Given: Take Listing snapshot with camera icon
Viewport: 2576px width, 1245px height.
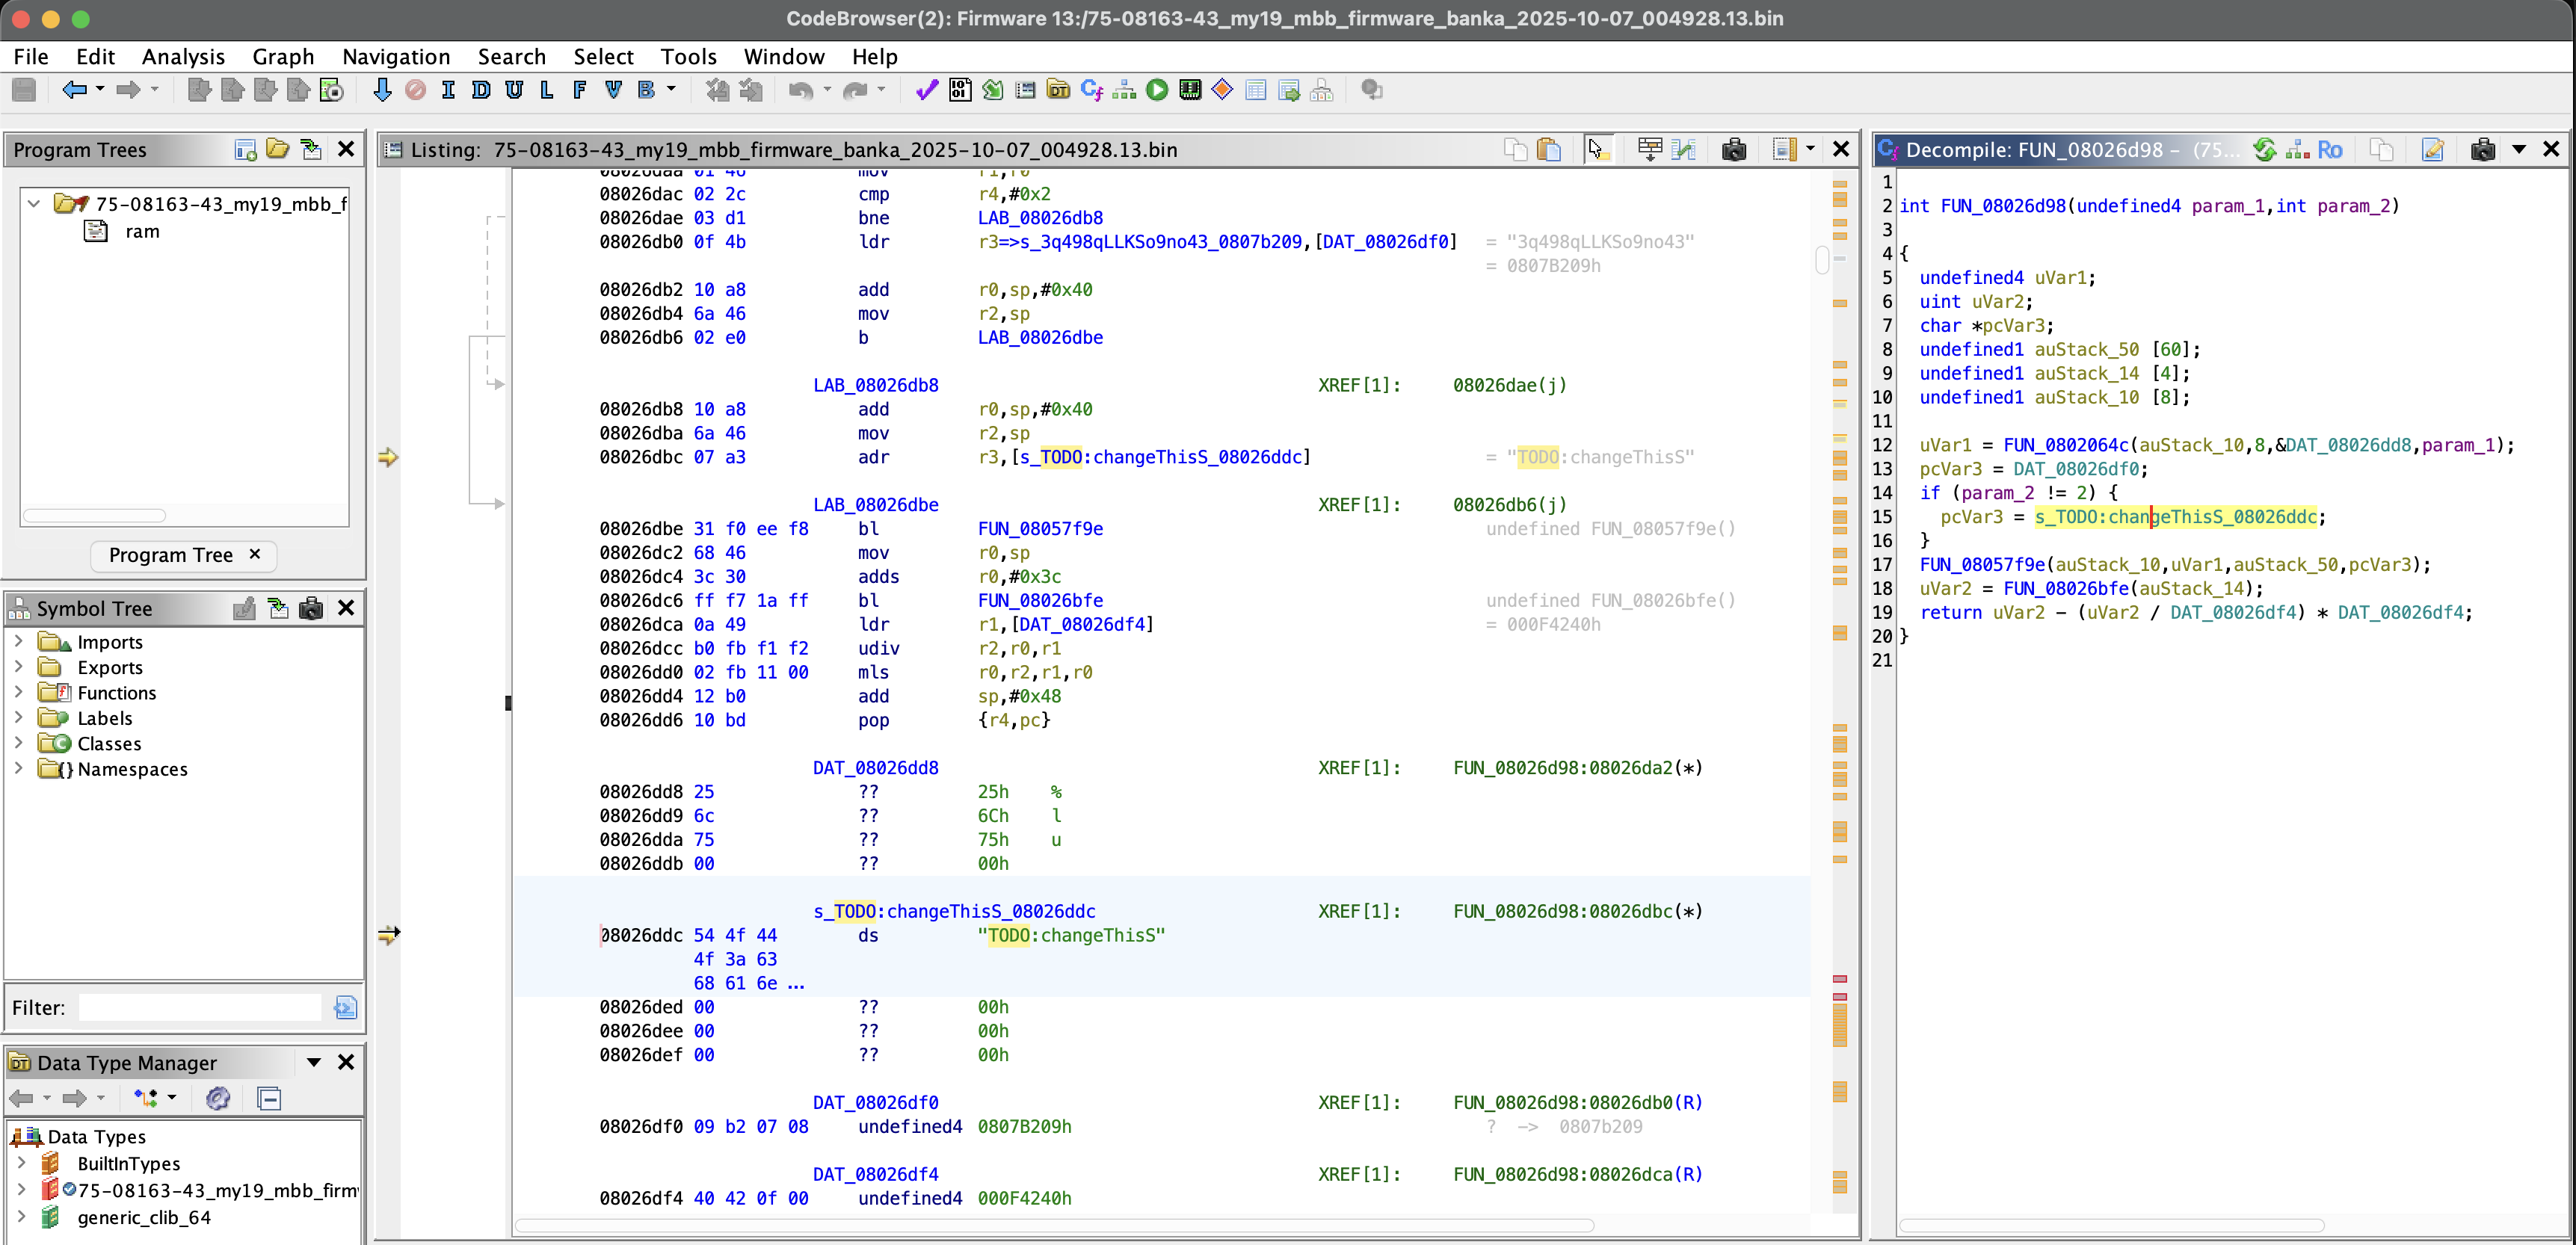Looking at the screenshot, I should pos(1733,150).
